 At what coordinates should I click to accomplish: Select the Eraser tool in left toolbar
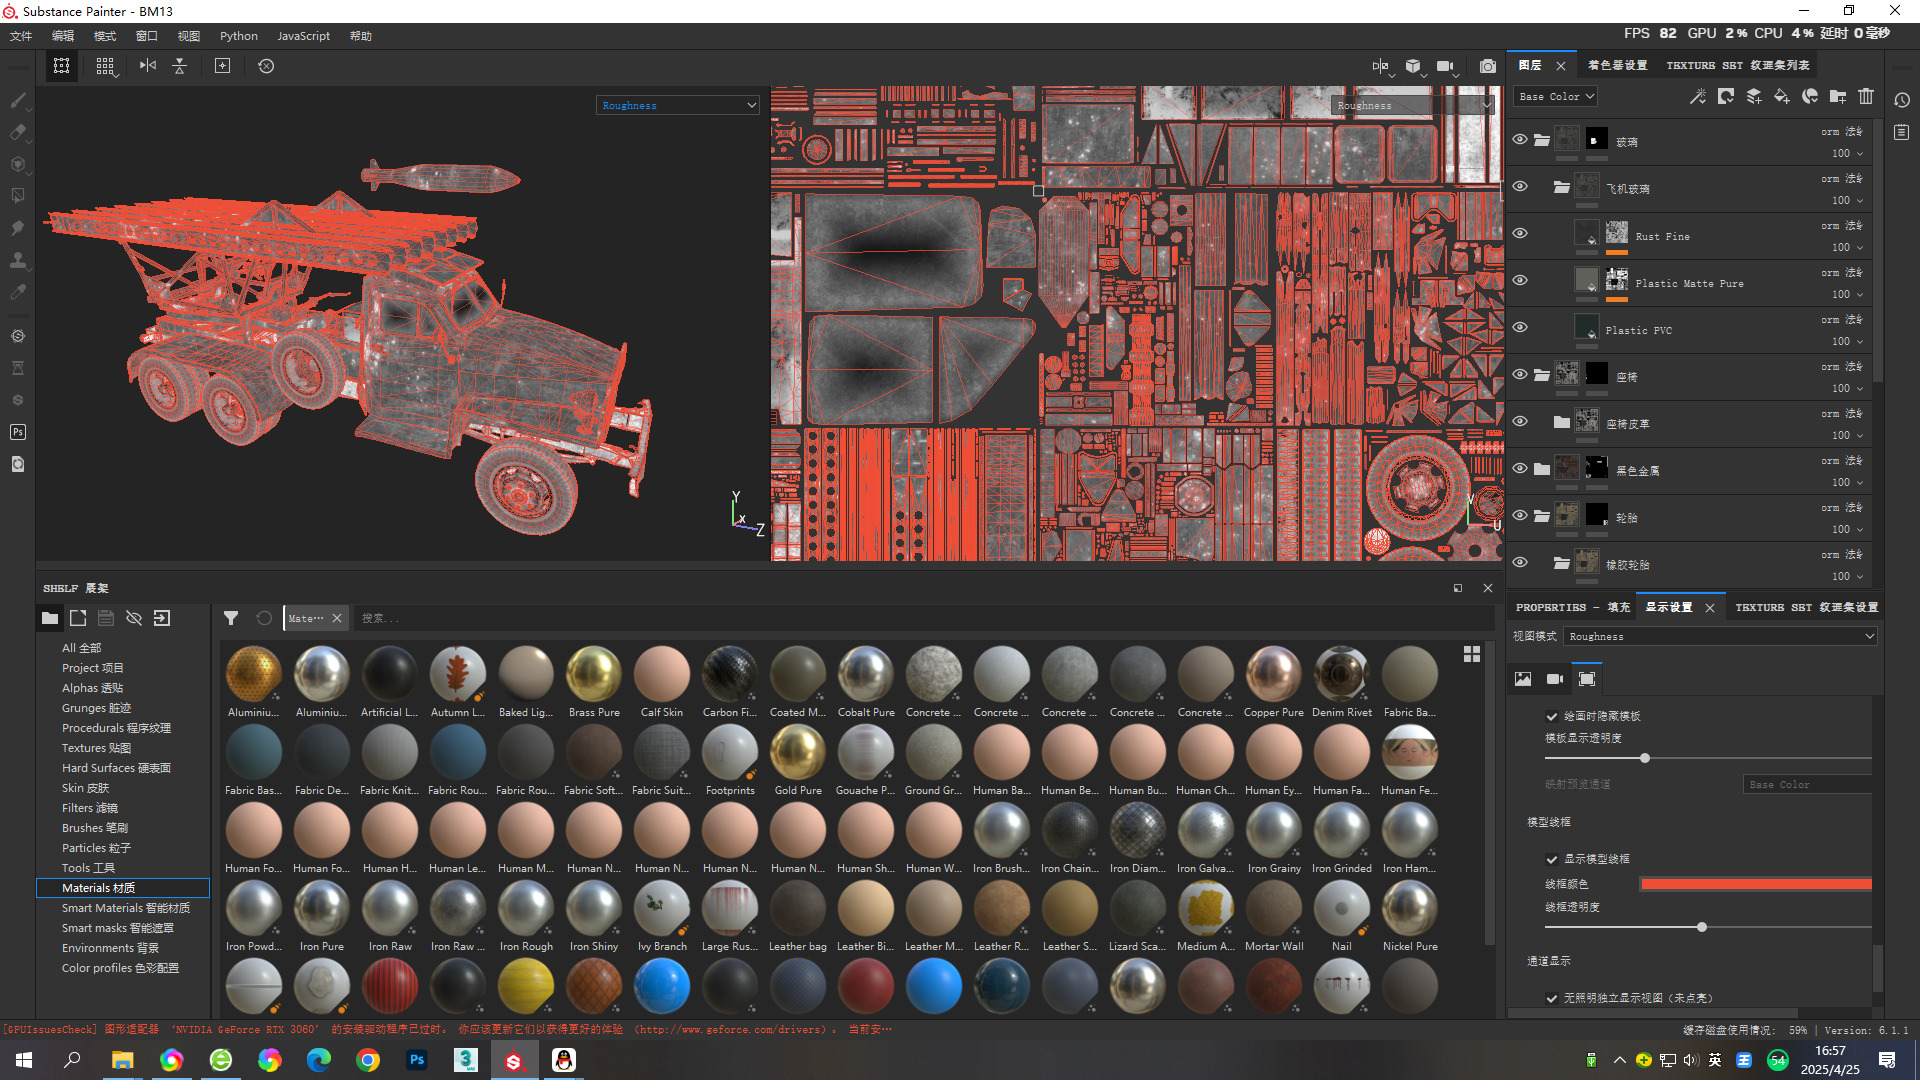(x=17, y=132)
